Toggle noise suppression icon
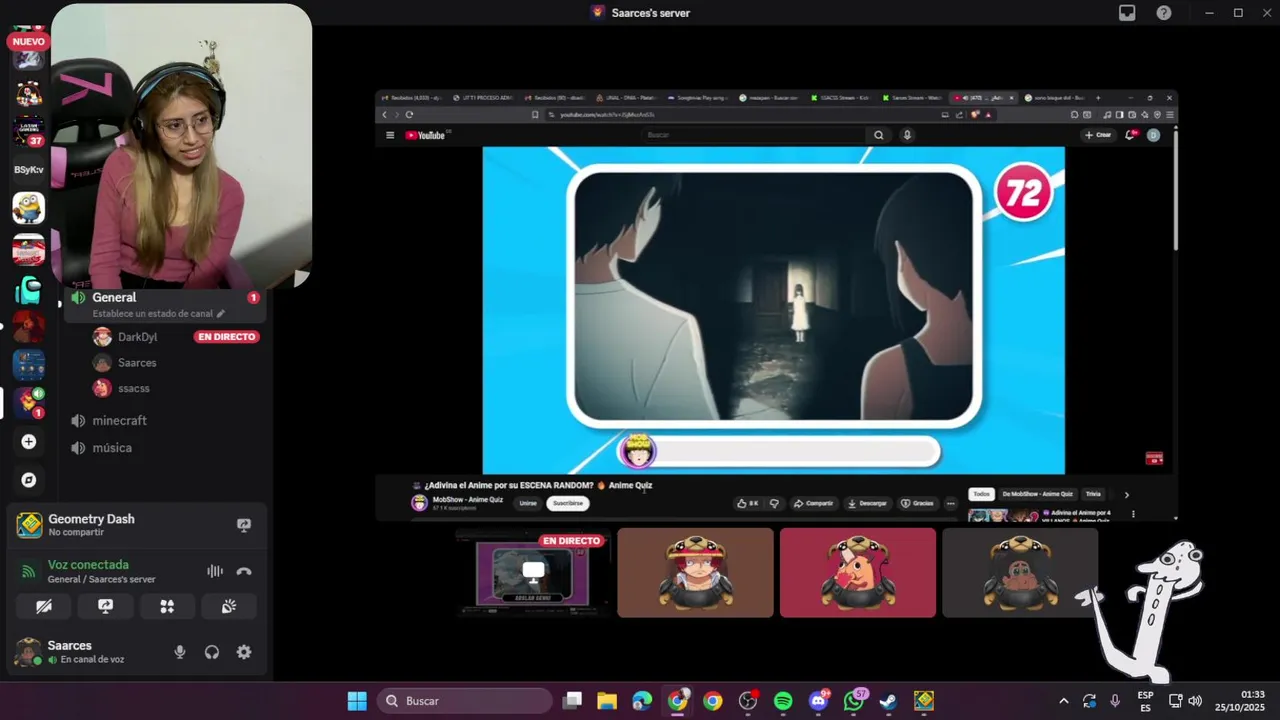The width and height of the screenshot is (1280, 720). coord(215,571)
